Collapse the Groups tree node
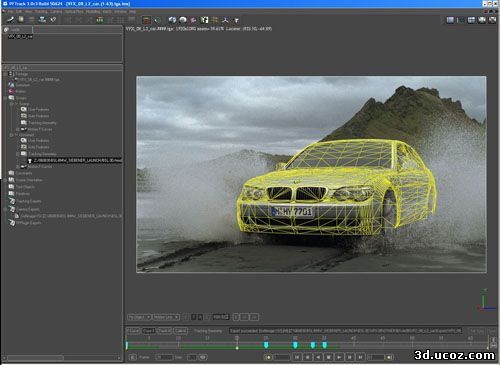Image resolution: width=500 pixels, height=365 pixels. [5, 98]
